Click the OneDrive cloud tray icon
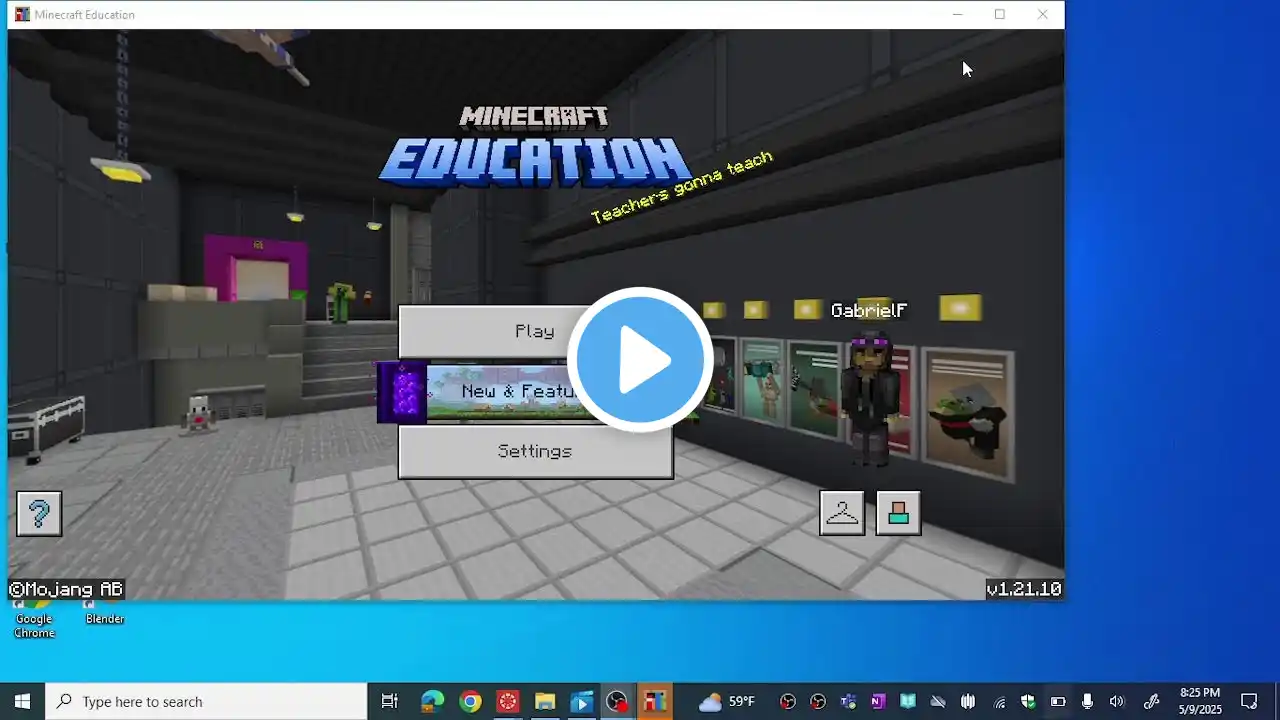The image size is (1280, 720). (x=938, y=701)
